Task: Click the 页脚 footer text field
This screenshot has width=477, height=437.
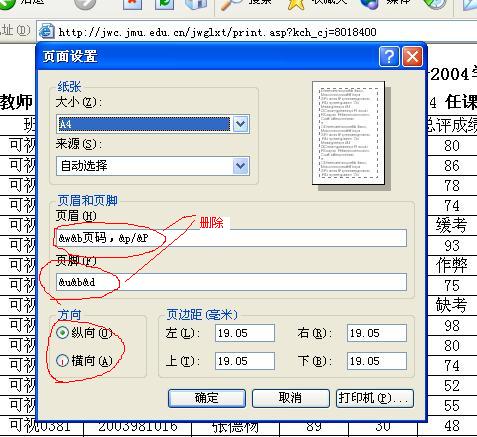Action: pyautogui.click(x=231, y=282)
